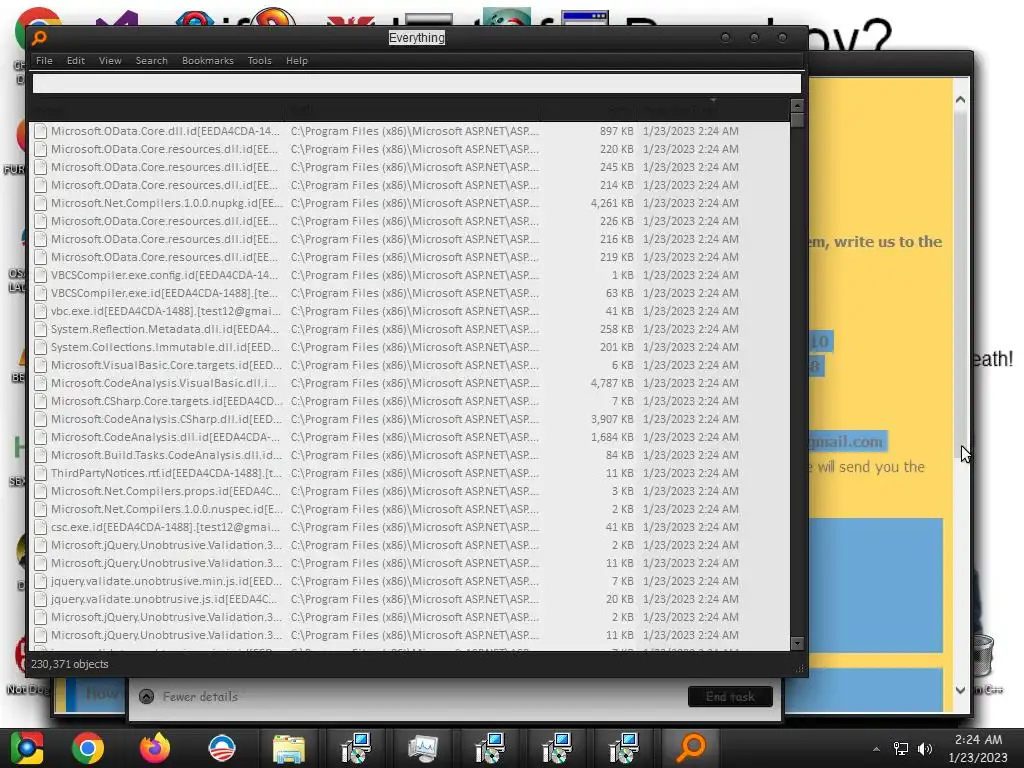The height and width of the screenshot is (768, 1024).
Task: Click the results list scroll-down arrow
Action: click(797, 643)
